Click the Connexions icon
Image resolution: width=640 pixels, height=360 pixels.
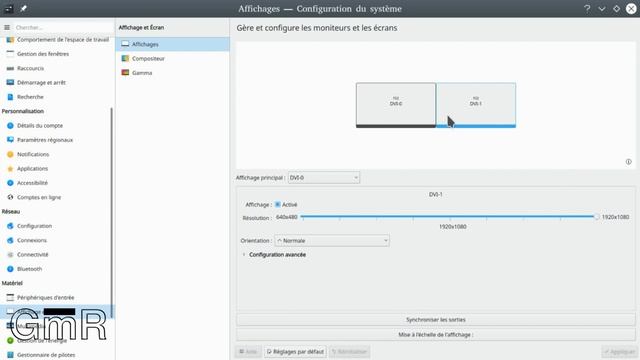(x=10, y=240)
